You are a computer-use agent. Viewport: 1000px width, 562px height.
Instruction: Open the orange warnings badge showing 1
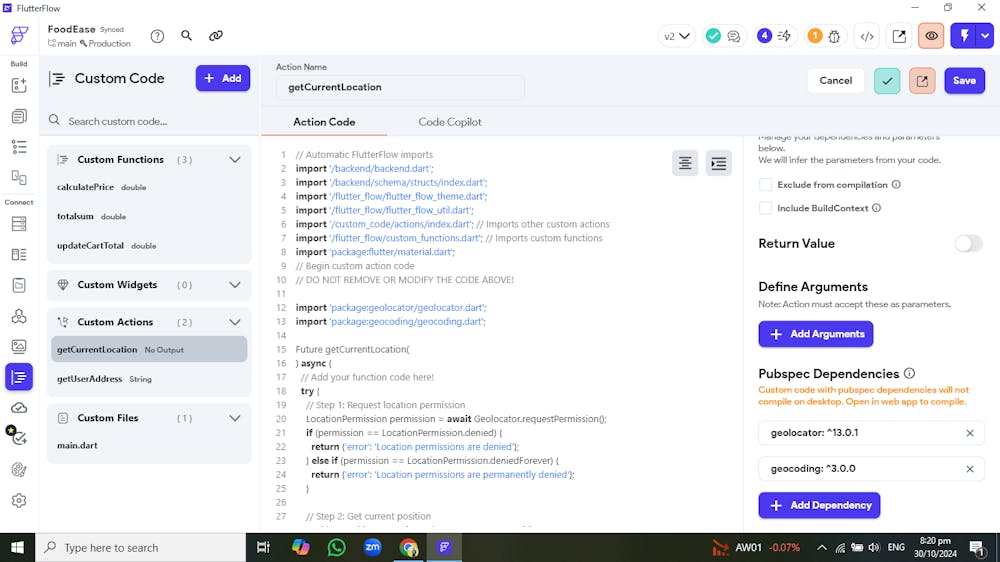pyautogui.click(x=814, y=36)
